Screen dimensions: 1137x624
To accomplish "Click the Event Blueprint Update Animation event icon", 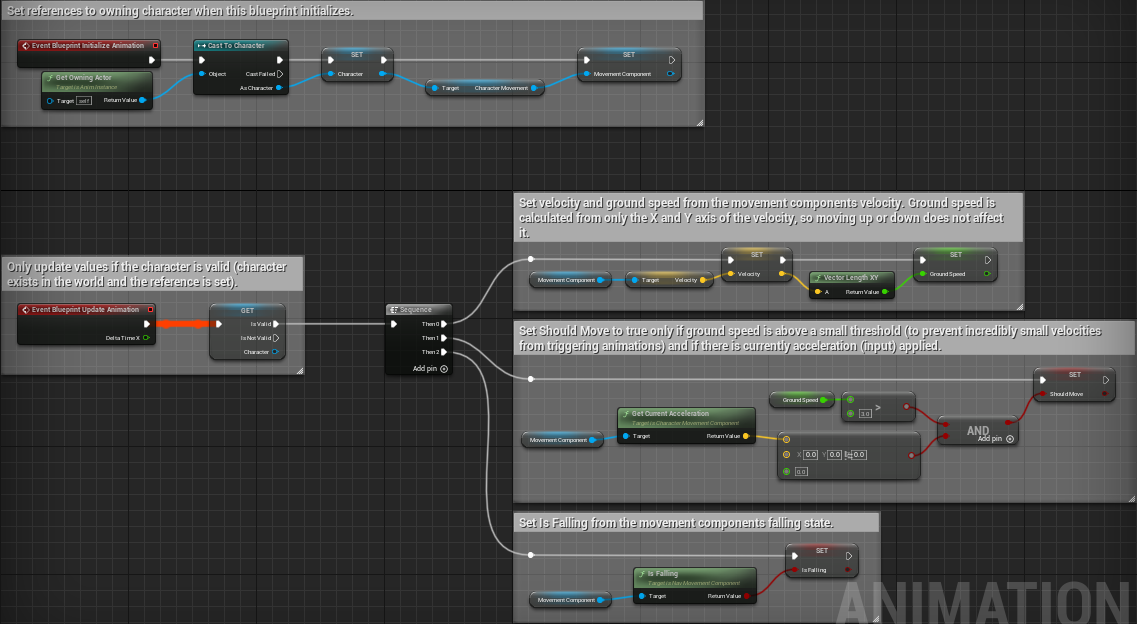I will click(x=25, y=309).
